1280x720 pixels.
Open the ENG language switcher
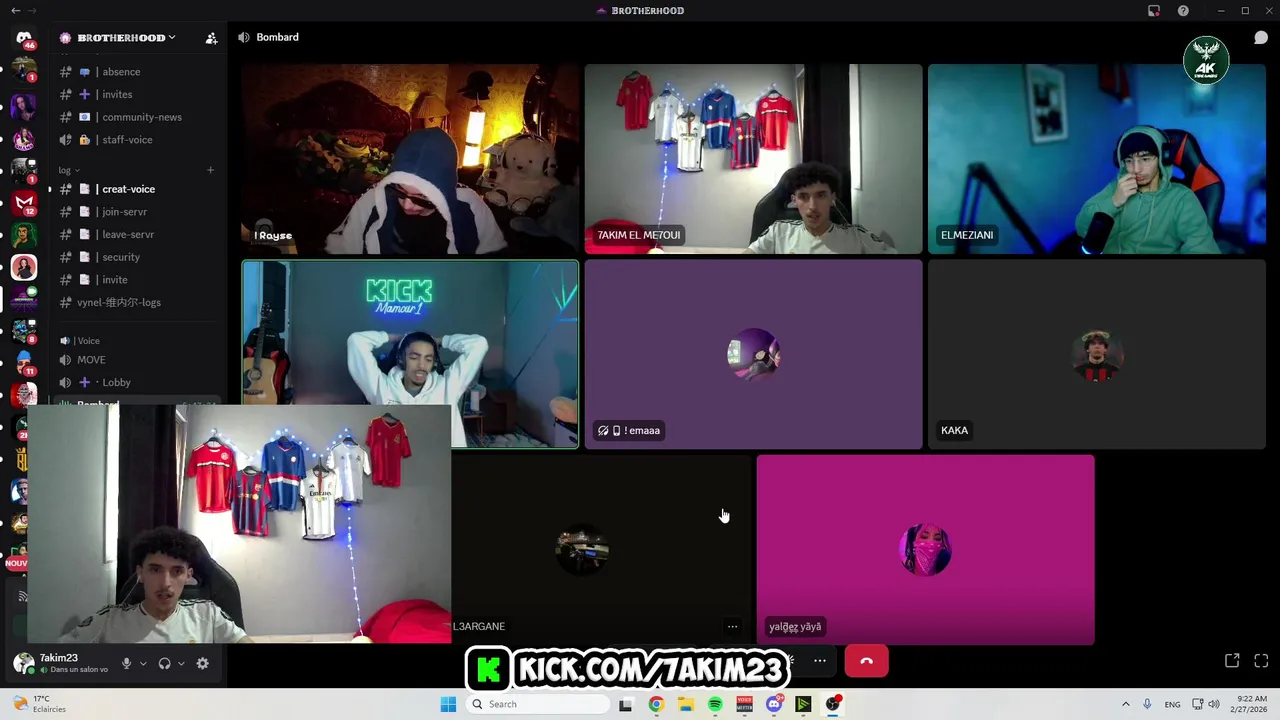coord(1172,704)
